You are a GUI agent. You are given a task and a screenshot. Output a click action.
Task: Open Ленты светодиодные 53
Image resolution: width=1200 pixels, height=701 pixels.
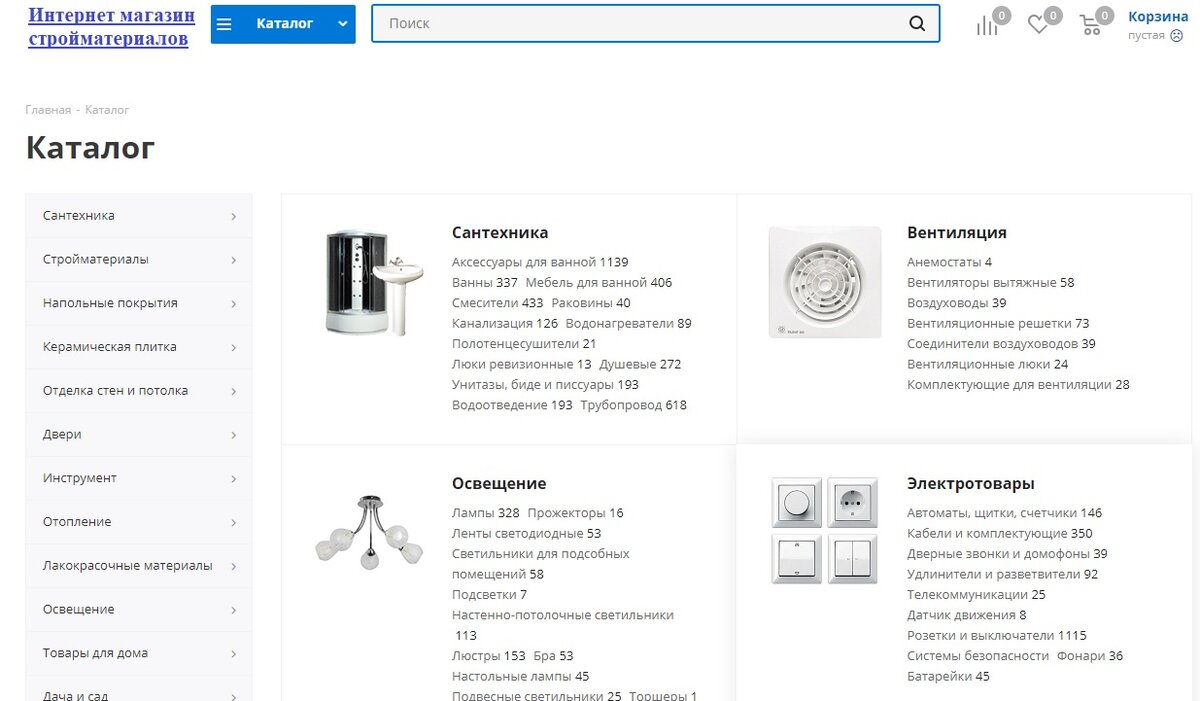click(x=526, y=533)
